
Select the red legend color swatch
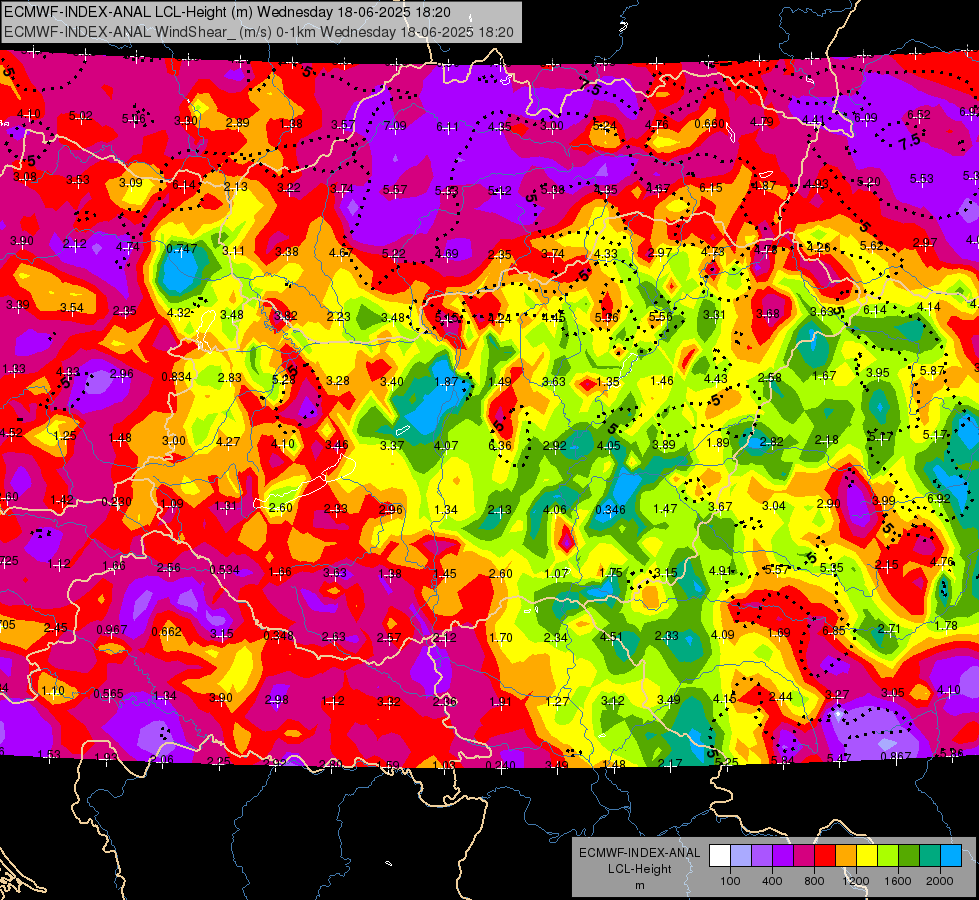825,856
